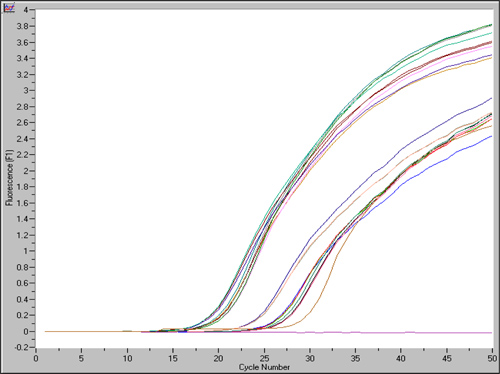The image size is (500, 374).
Task: Click the x-axis tick label 50
Action: pos(492,358)
